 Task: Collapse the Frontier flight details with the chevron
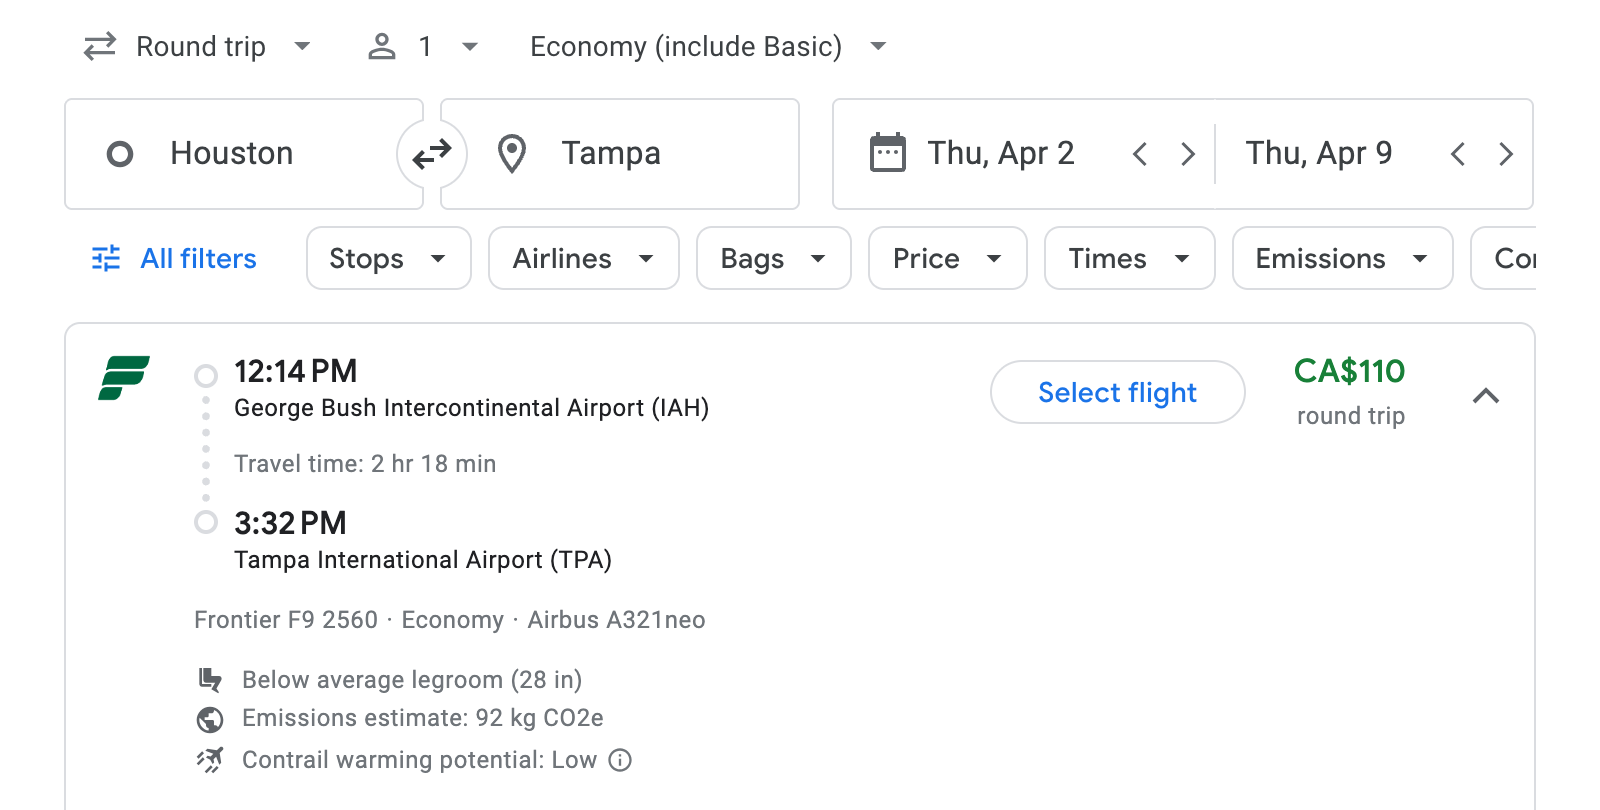(1488, 396)
